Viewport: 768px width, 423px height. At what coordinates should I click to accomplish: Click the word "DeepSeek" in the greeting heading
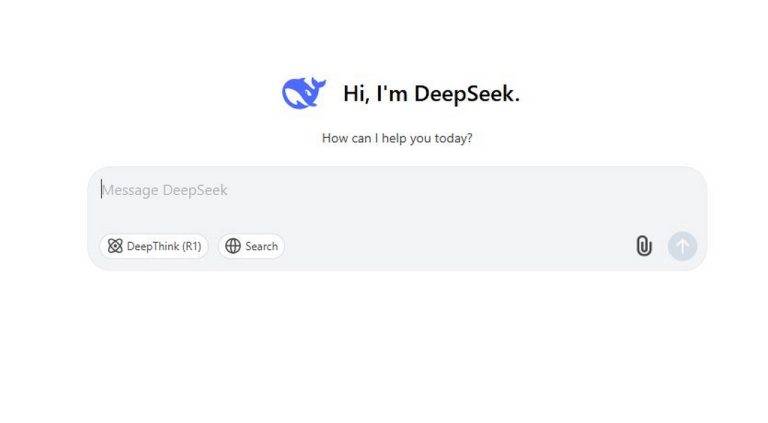click(467, 94)
